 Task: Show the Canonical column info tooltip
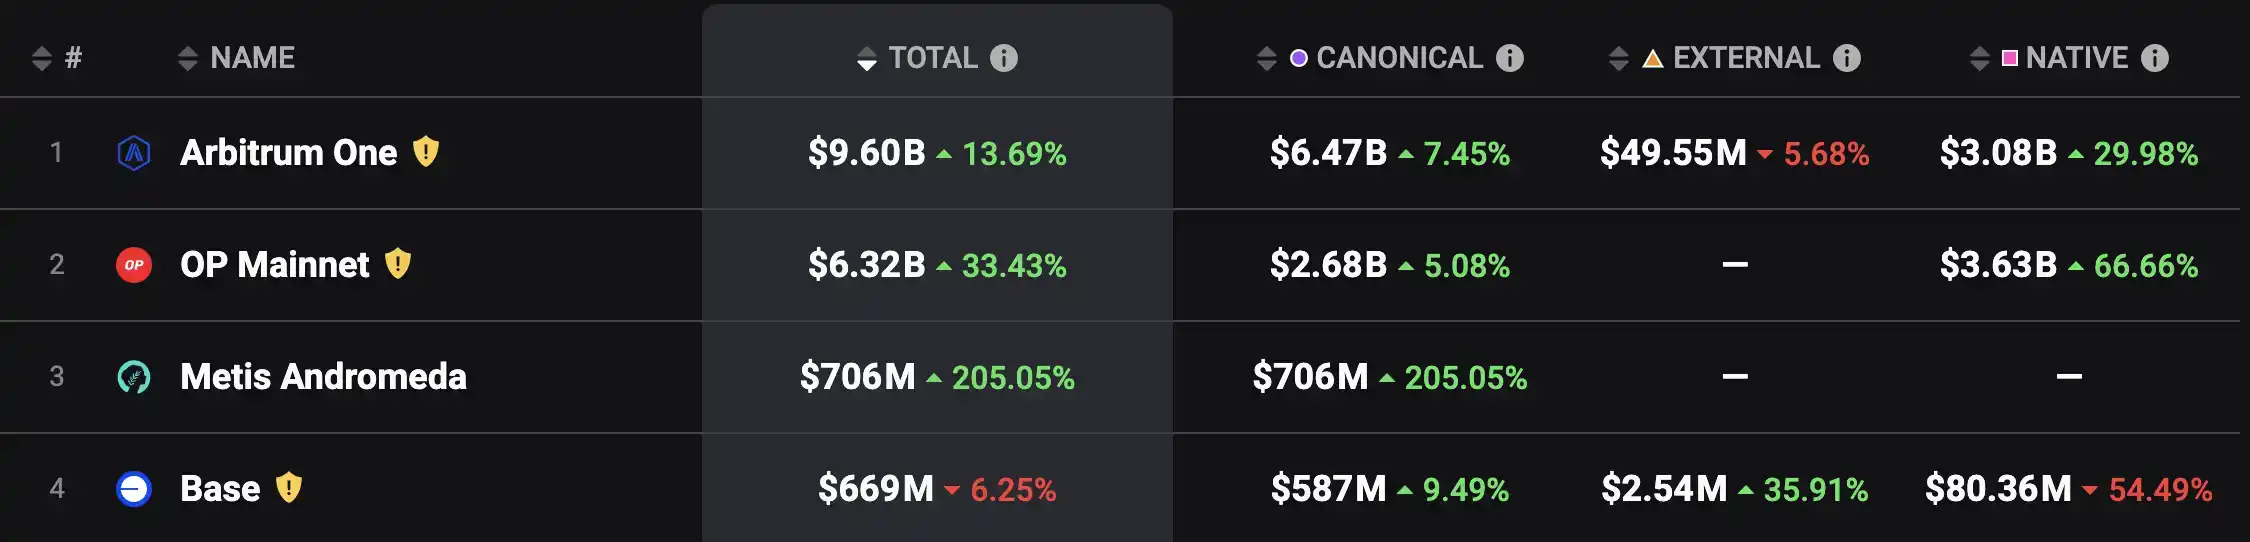[x=1510, y=58]
